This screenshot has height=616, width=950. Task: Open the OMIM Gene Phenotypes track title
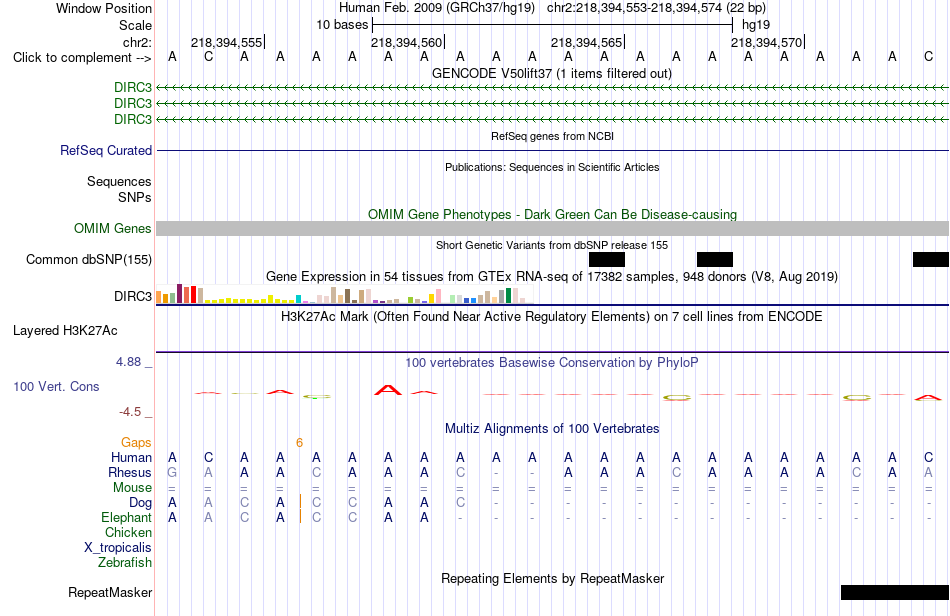(x=552, y=214)
